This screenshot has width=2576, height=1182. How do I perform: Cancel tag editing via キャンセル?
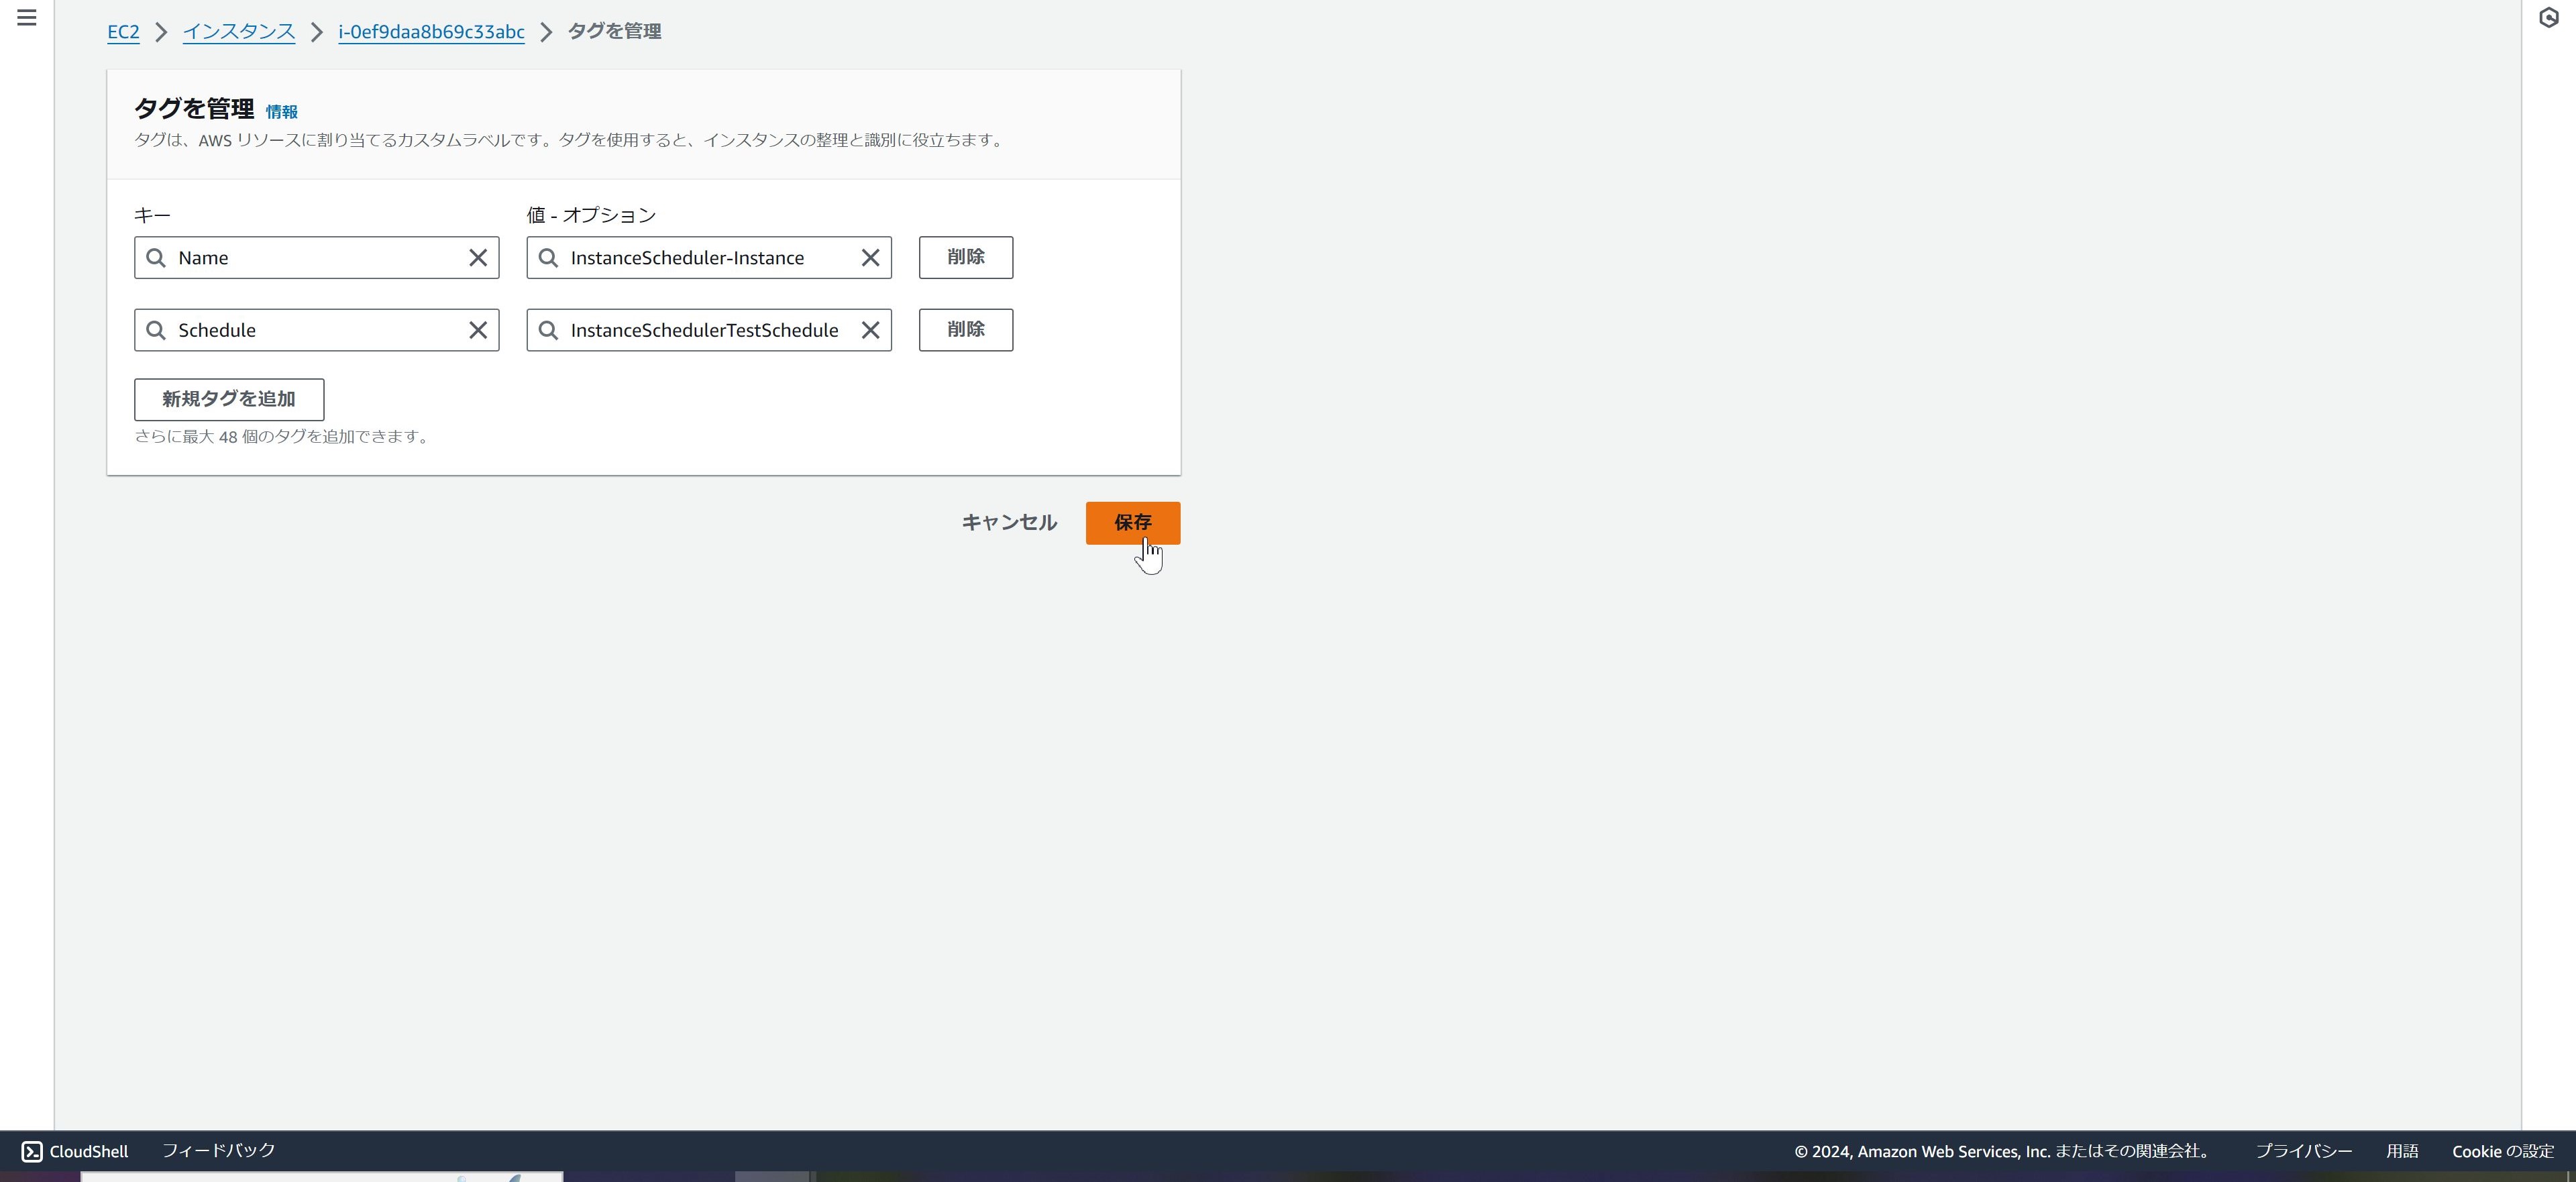pyautogui.click(x=1008, y=522)
